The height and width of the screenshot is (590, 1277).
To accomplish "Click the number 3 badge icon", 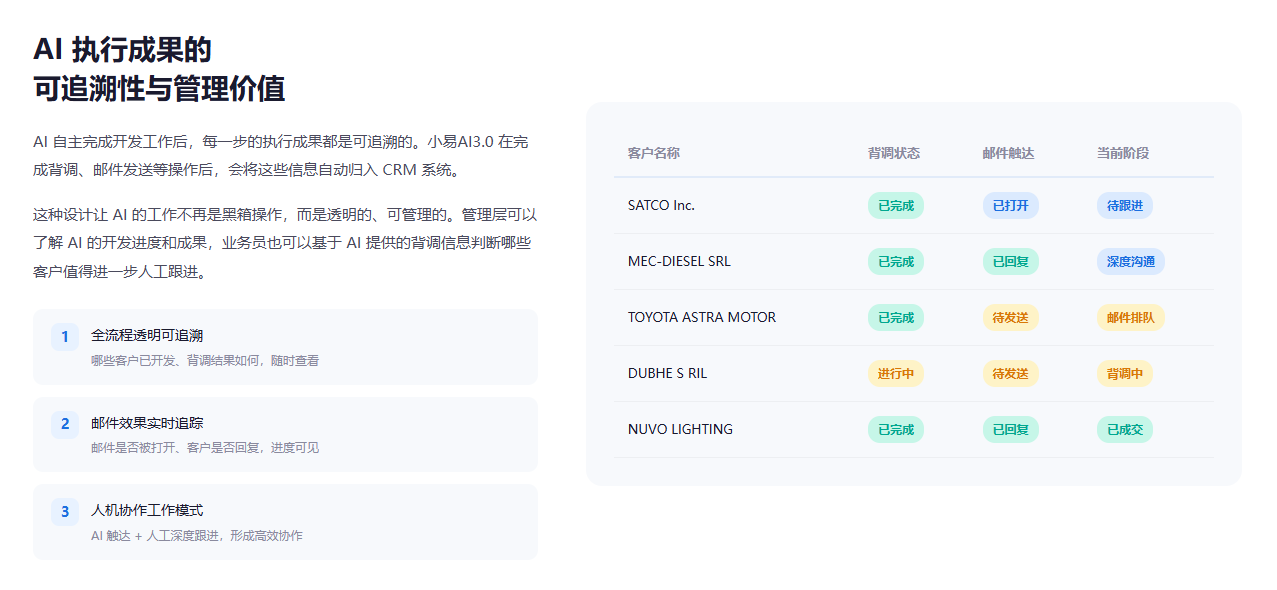I will 65,512.
